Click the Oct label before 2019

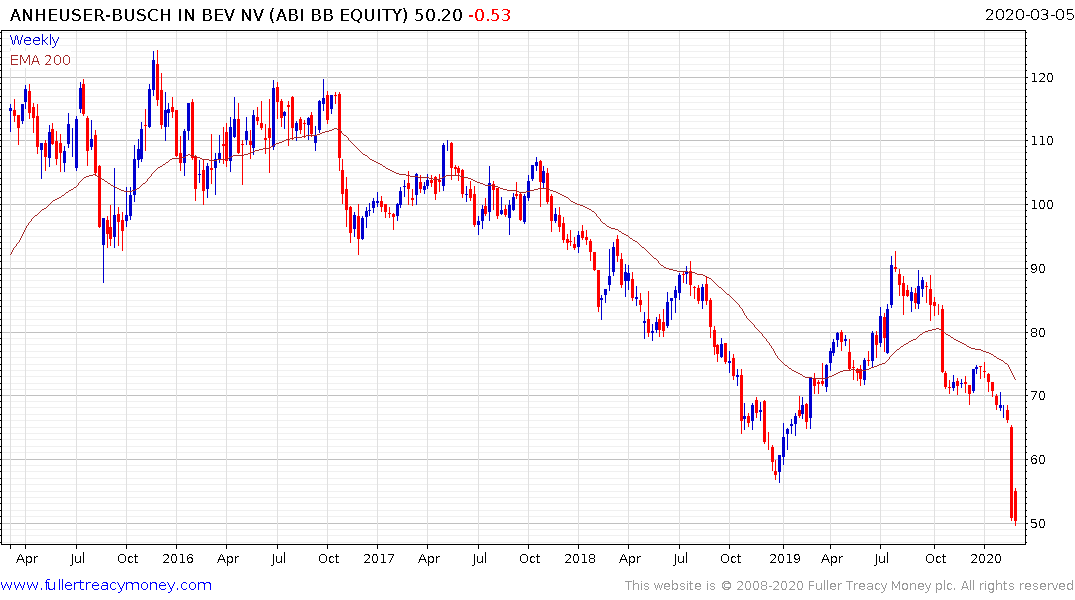[x=730, y=558]
